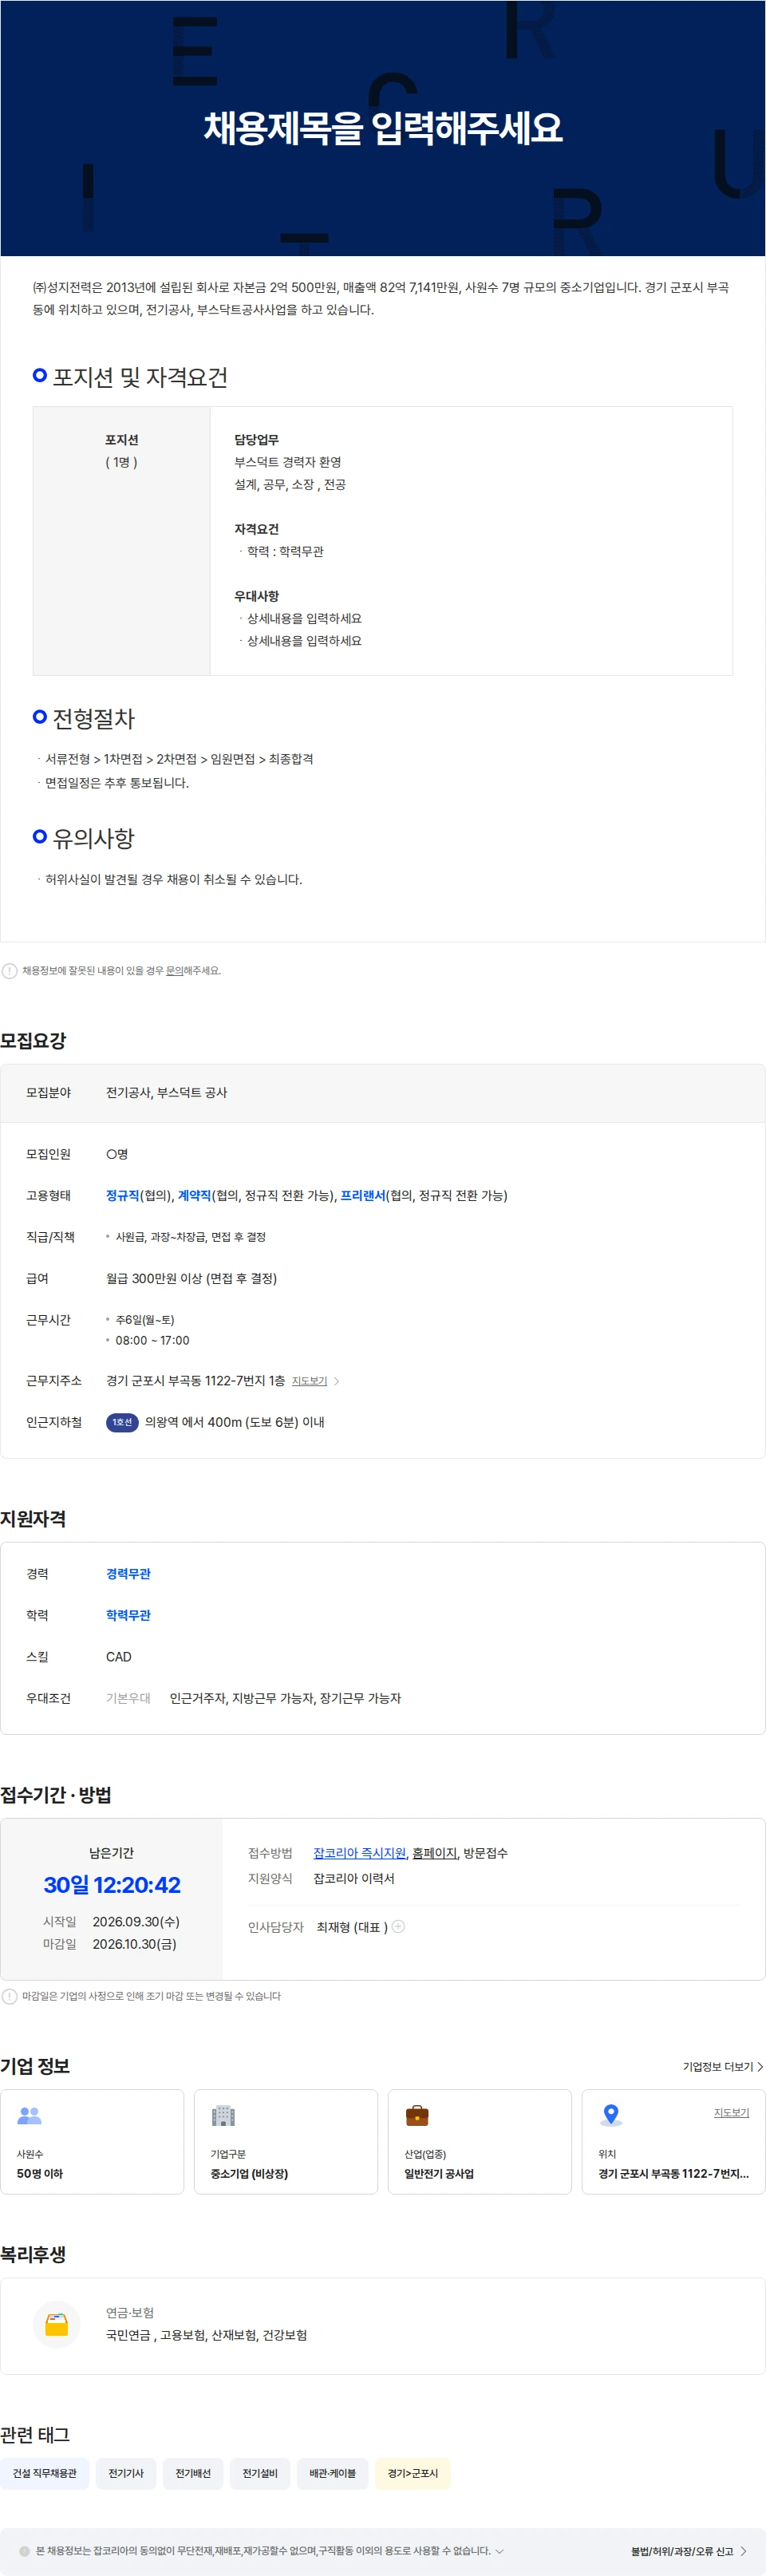This screenshot has width=766, height=2576.
Task: Select the 배관·케이블 tag
Action: (332, 2473)
